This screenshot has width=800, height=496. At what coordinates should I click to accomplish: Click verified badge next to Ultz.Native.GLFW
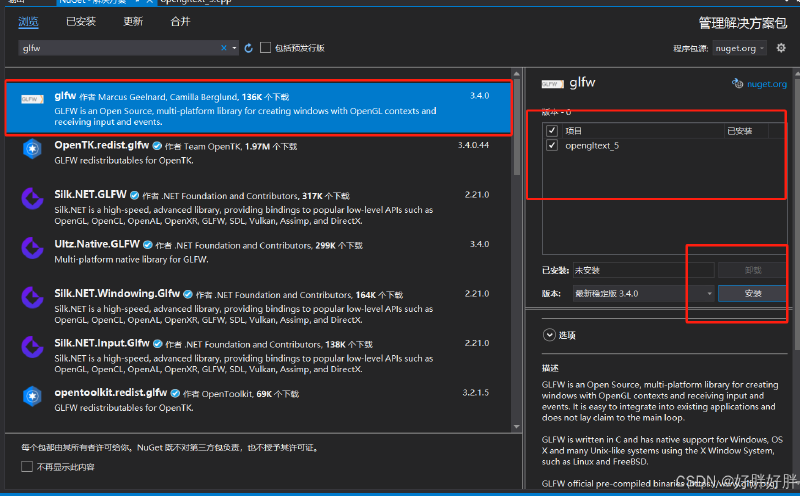[x=147, y=245]
